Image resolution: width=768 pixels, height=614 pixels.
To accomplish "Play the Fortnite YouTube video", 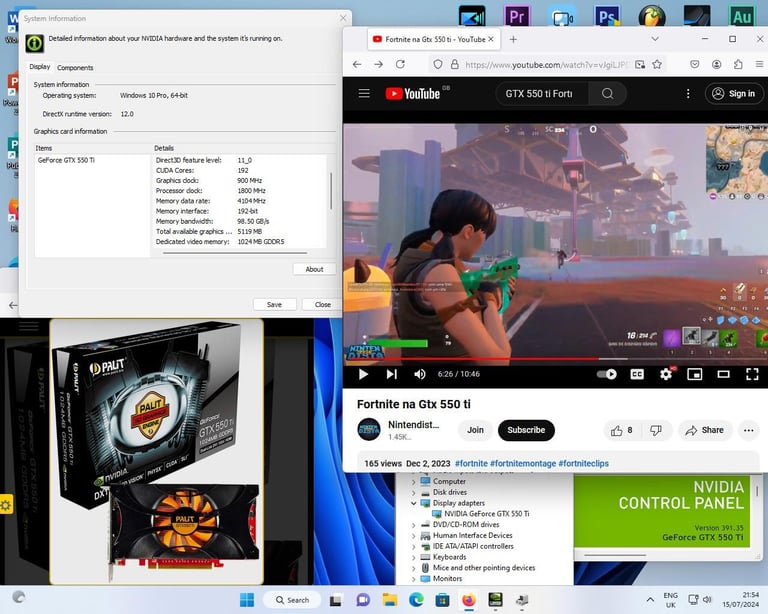I will point(363,374).
